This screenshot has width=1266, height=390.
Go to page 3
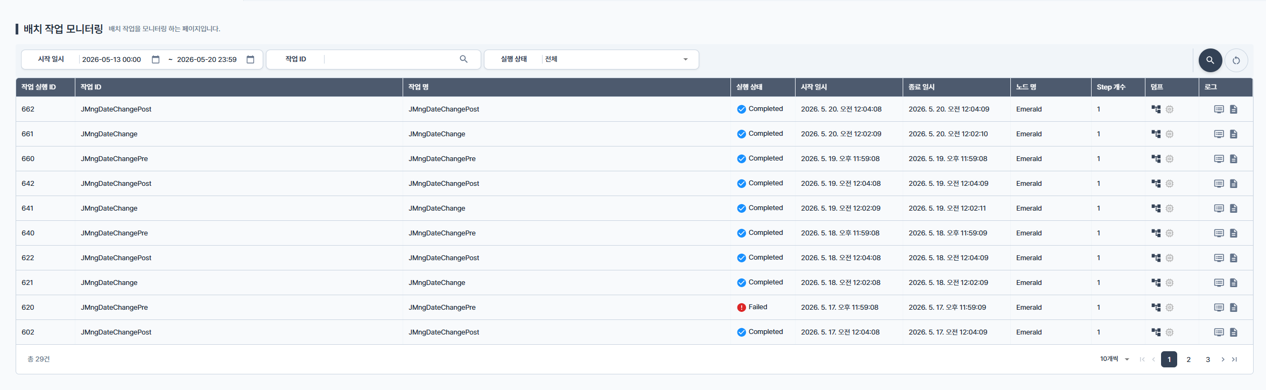click(x=1207, y=359)
